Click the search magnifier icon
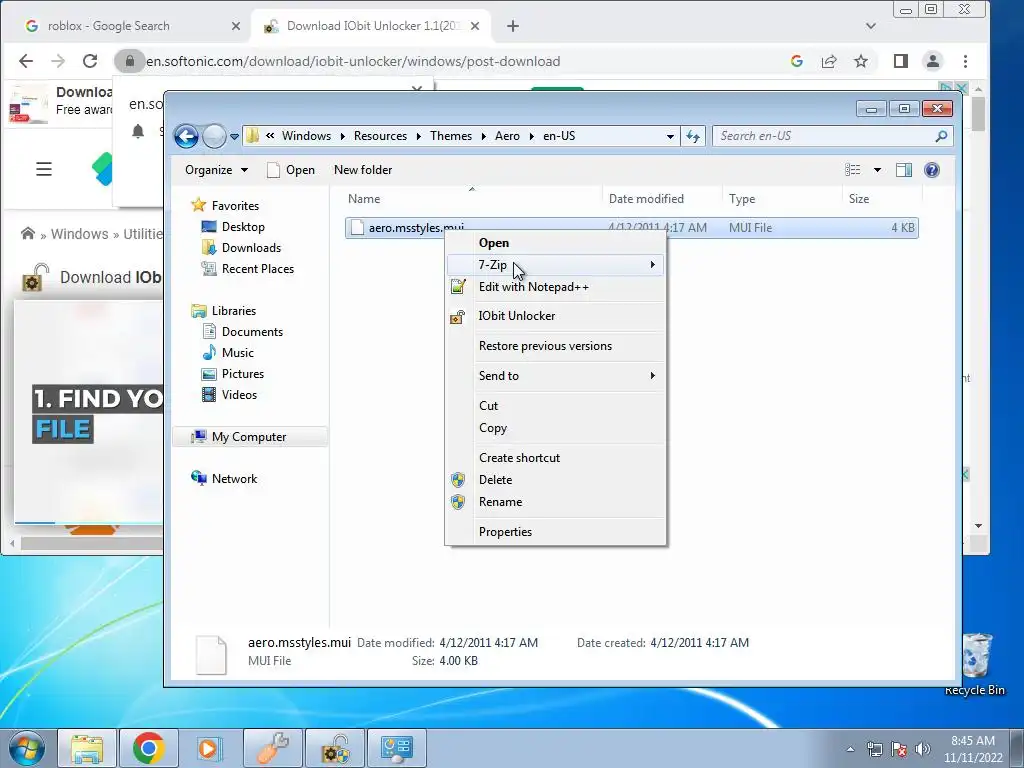 point(941,136)
